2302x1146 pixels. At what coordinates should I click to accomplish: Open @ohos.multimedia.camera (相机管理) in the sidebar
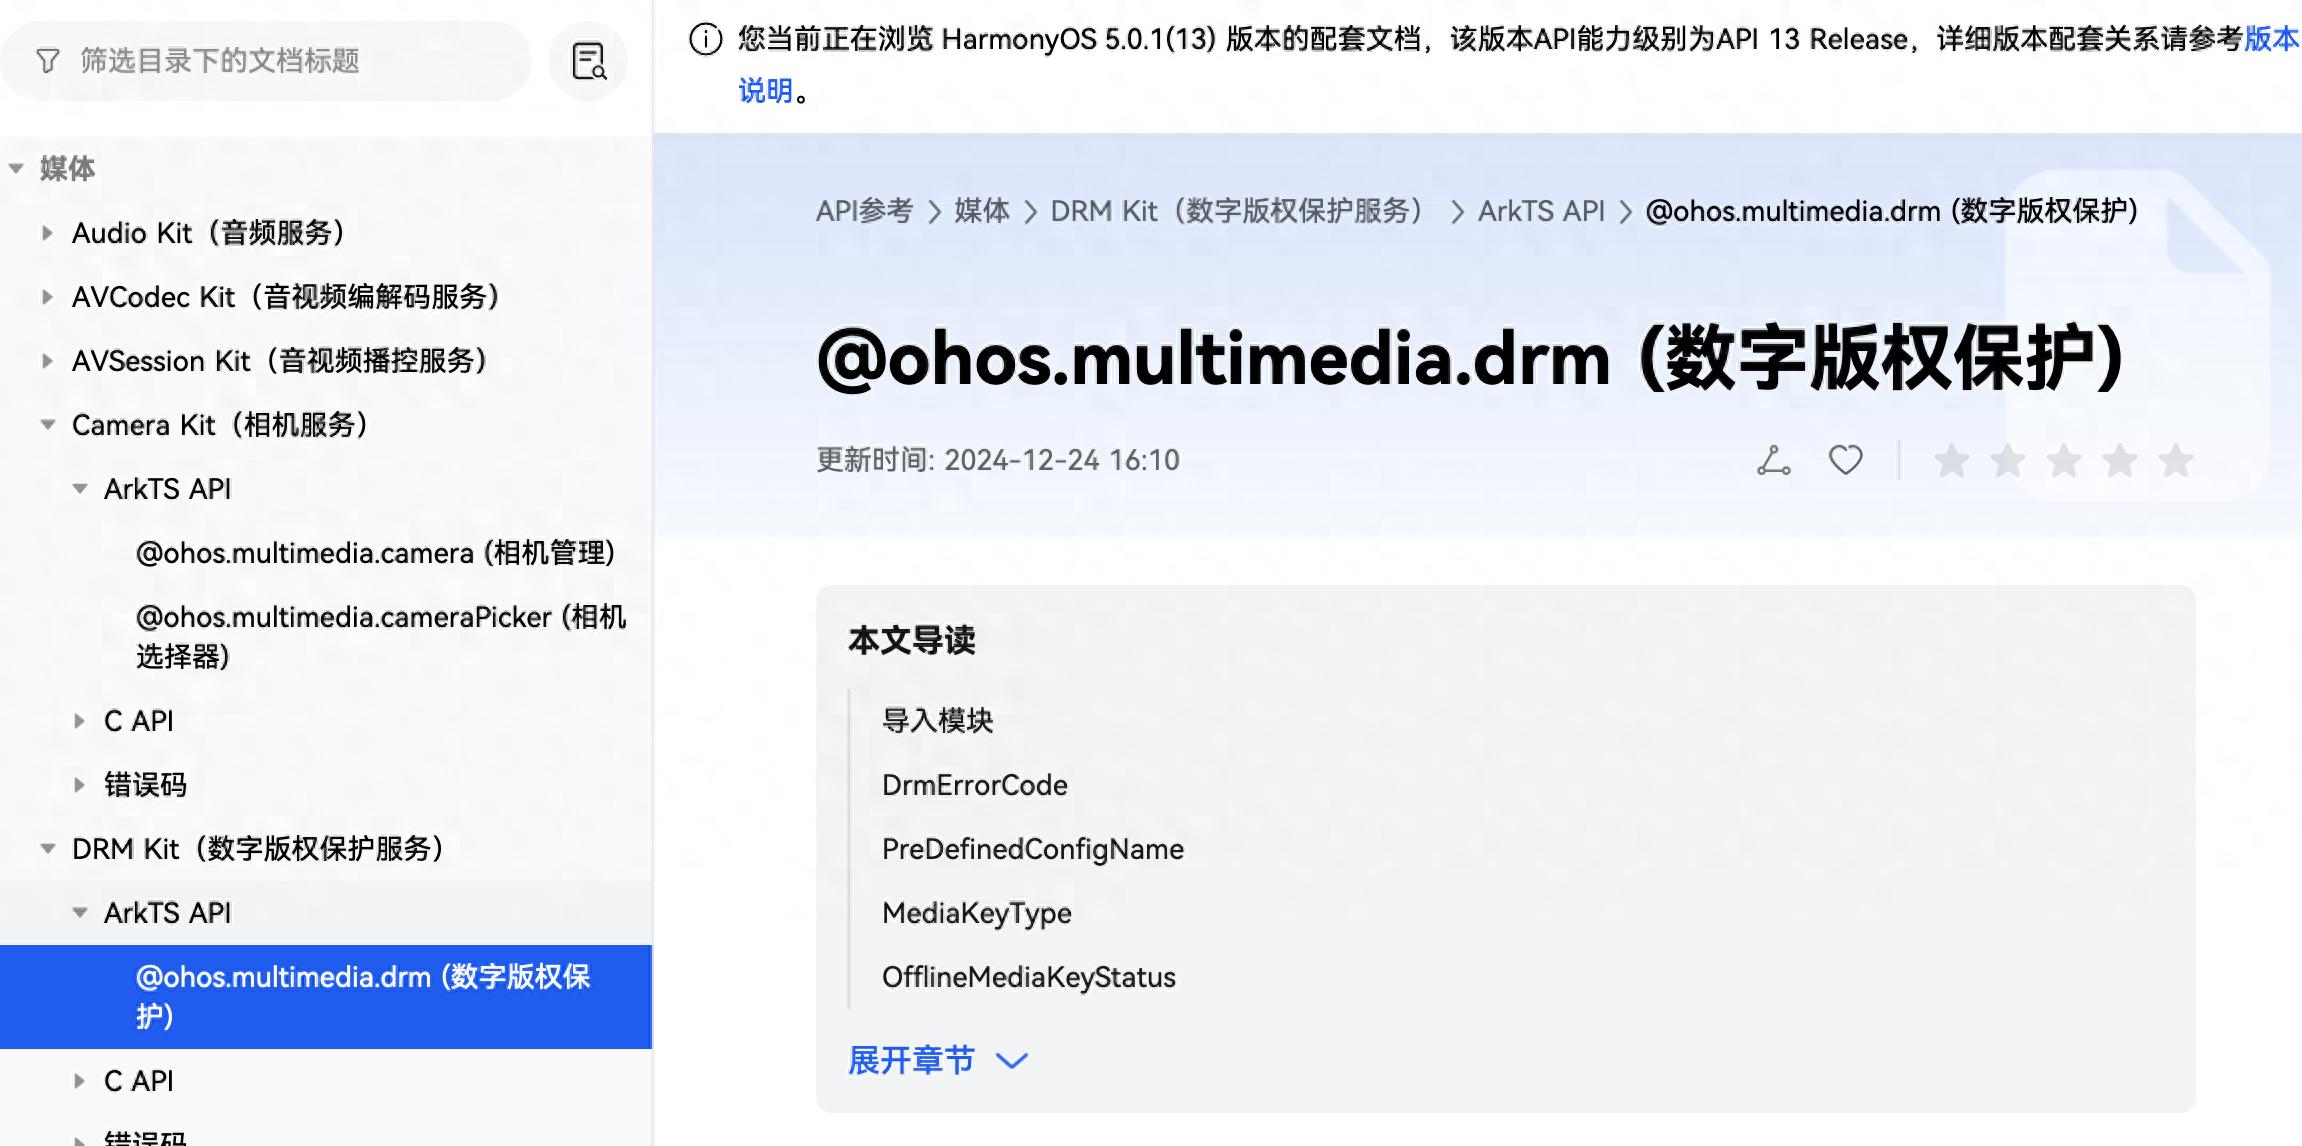coord(377,552)
